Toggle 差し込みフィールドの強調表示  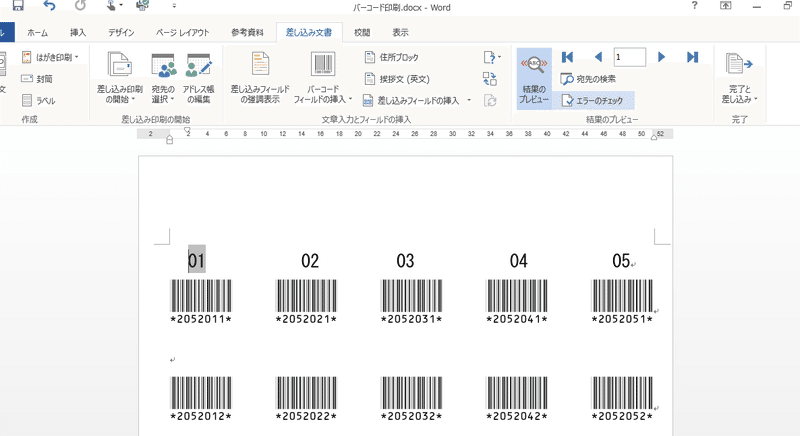point(260,78)
